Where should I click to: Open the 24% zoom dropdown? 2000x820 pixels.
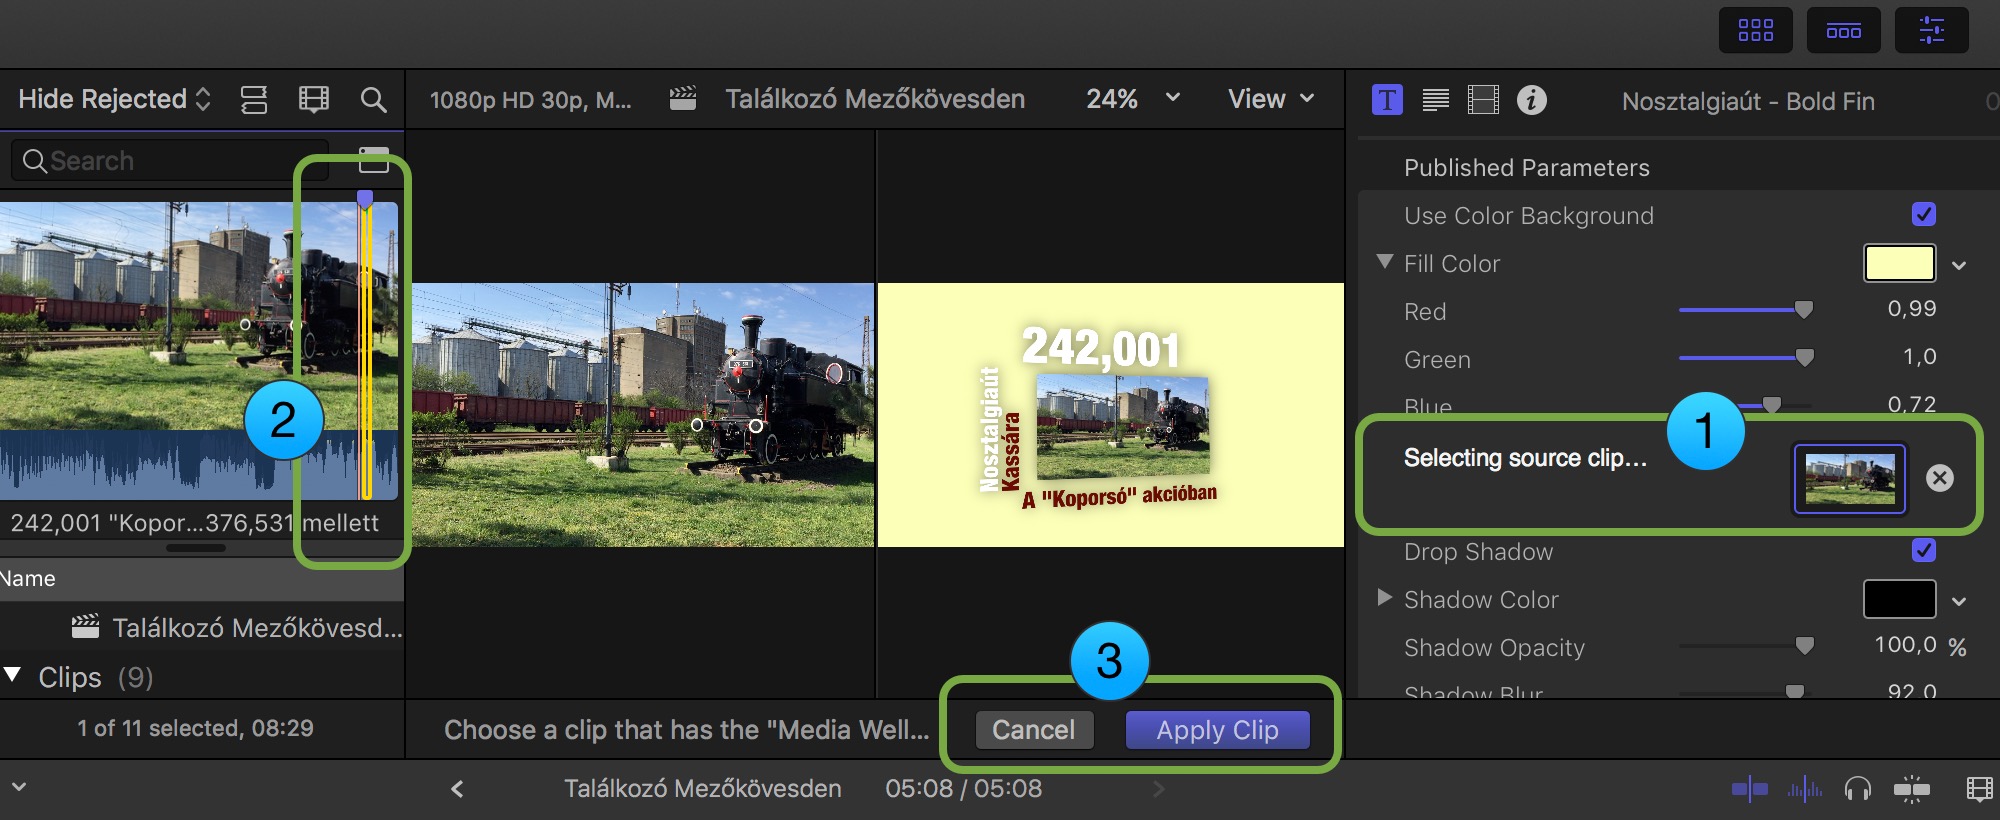pyautogui.click(x=1133, y=99)
